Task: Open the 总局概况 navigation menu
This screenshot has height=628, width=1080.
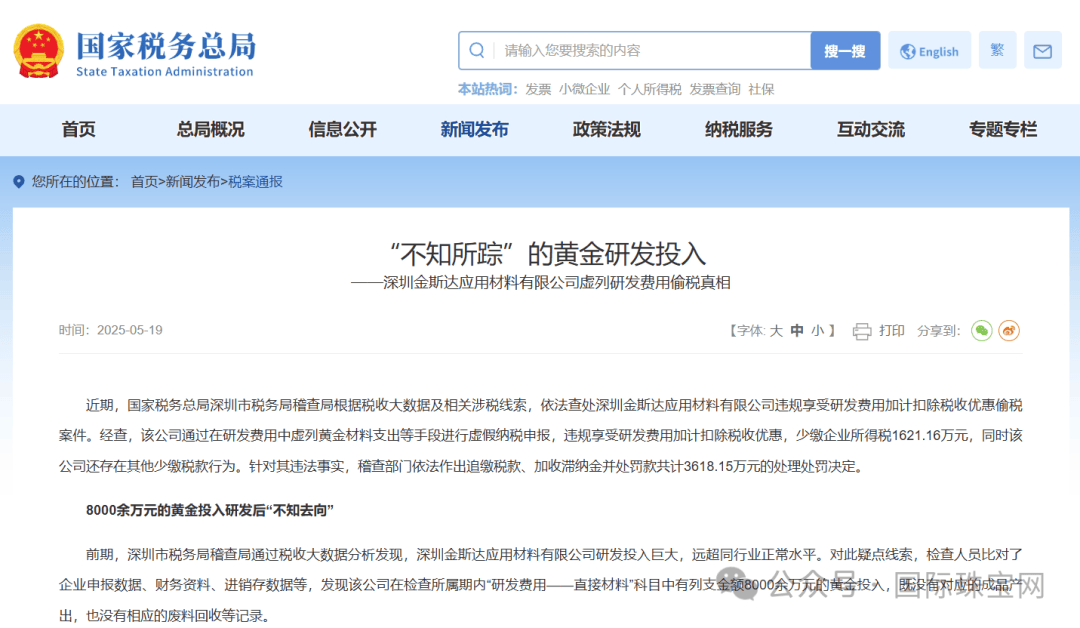Action: [210, 129]
